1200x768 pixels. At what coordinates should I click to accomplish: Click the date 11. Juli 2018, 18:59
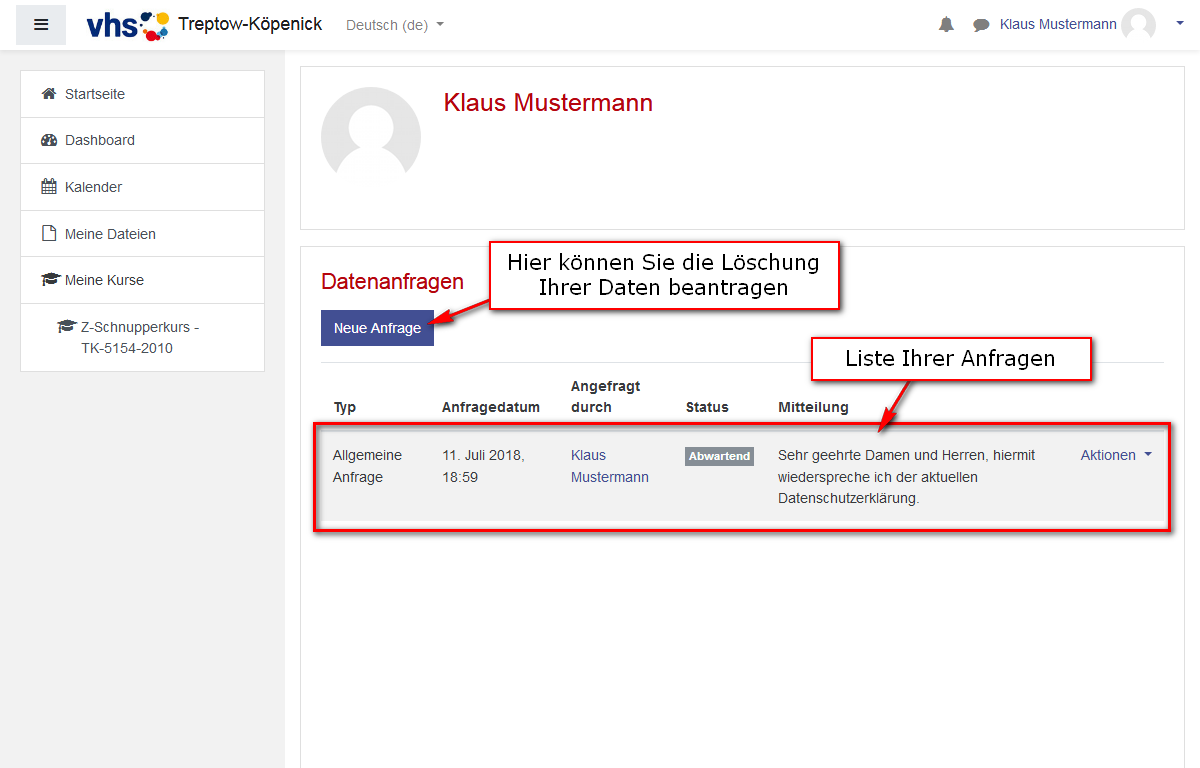tap(484, 466)
